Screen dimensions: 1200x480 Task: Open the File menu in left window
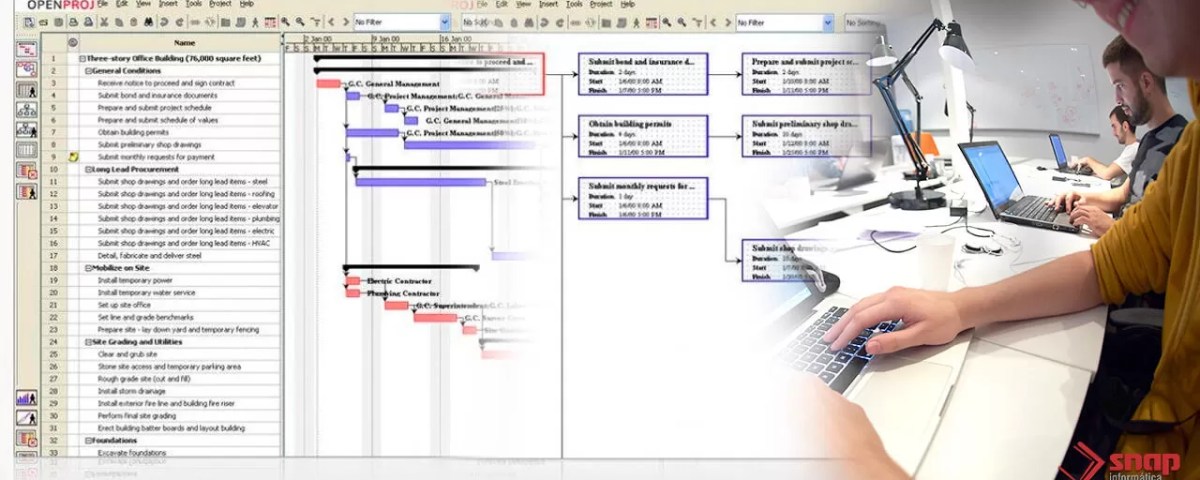point(102,4)
